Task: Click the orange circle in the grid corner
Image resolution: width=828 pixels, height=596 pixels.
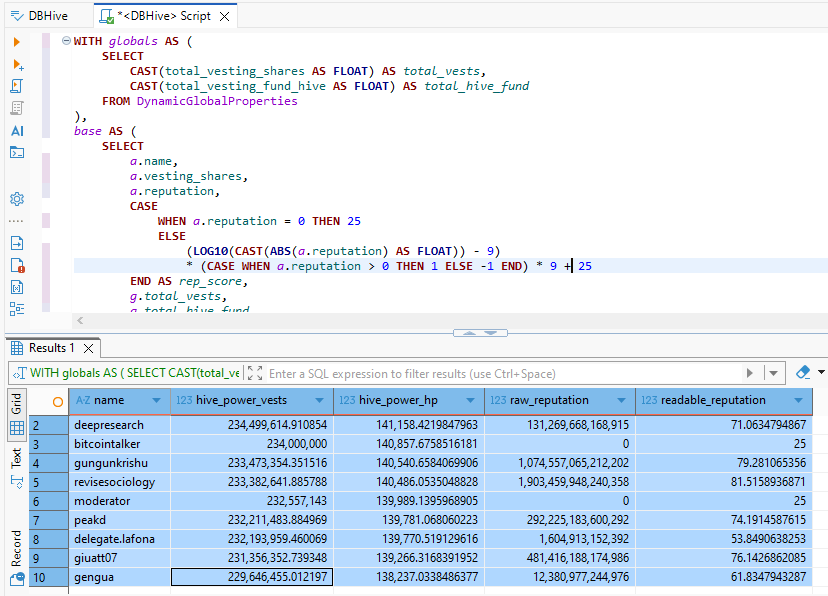Action: pos(58,402)
